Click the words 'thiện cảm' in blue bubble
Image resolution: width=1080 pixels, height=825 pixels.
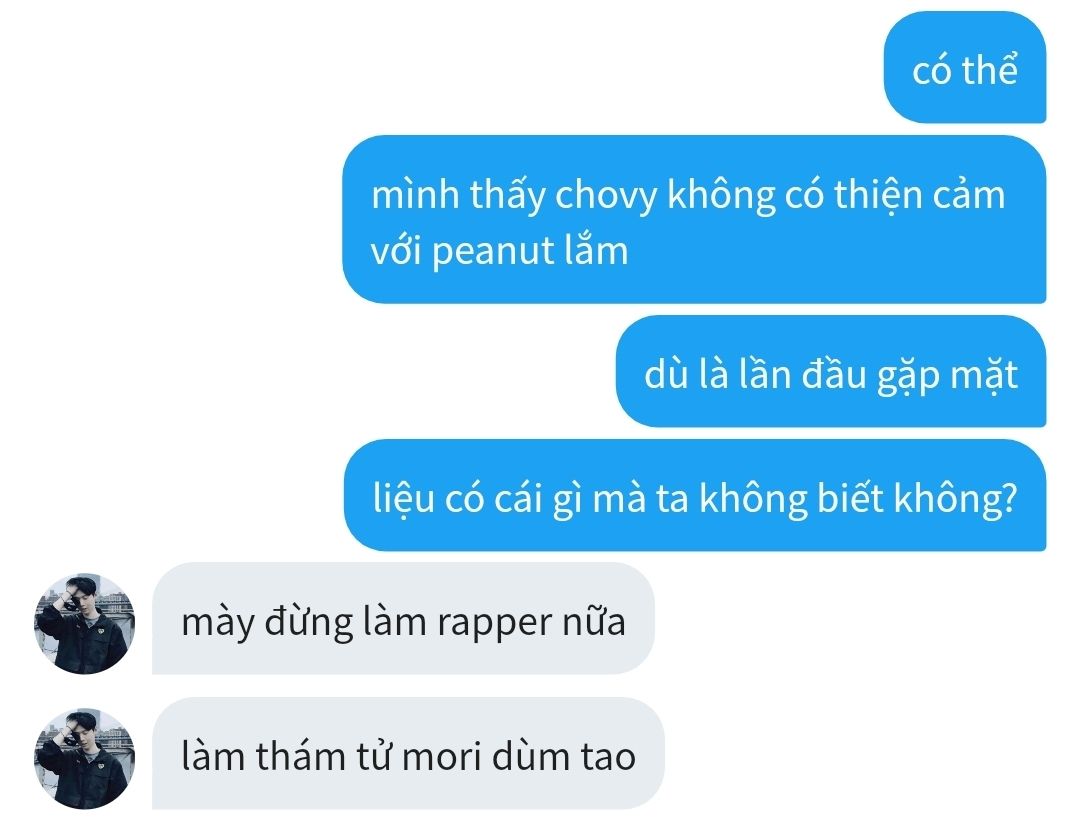click(x=919, y=195)
